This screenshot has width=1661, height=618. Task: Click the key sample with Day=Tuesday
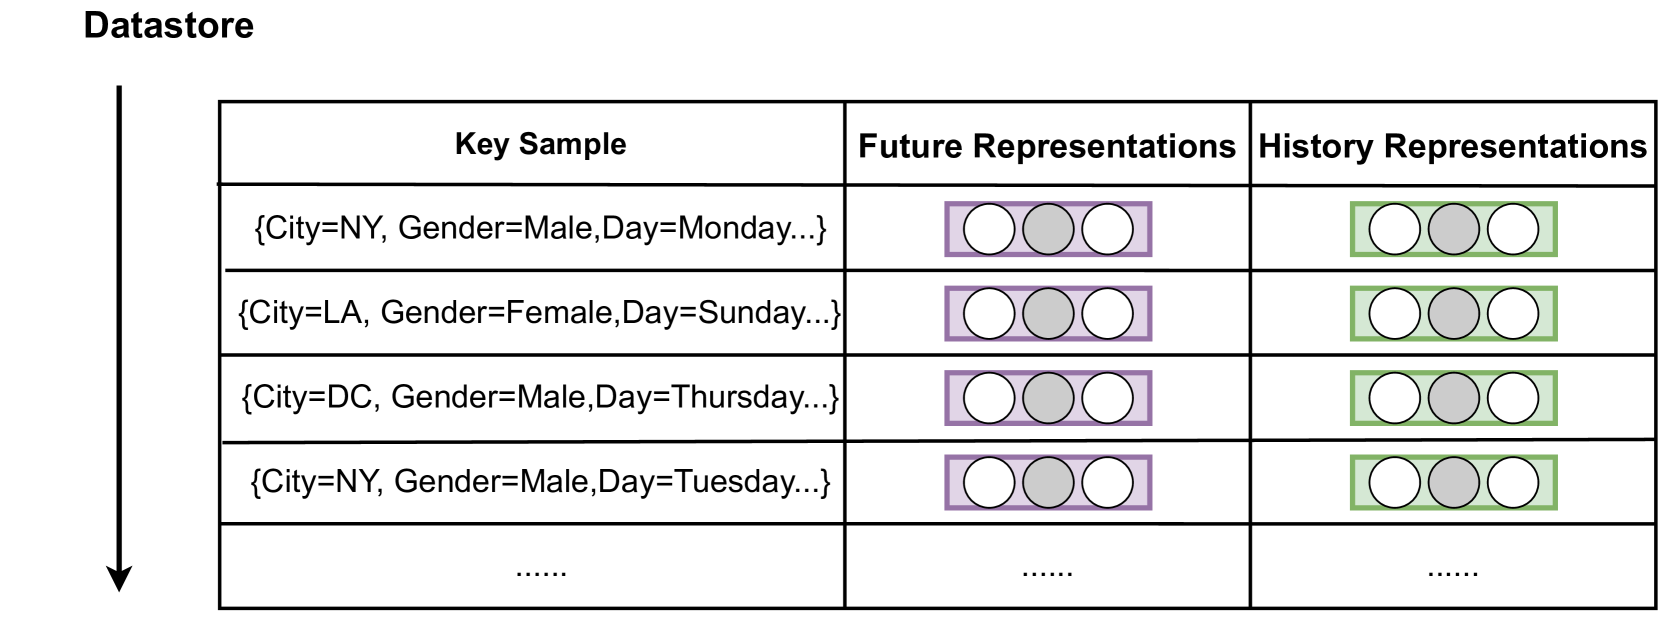[x=540, y=482]
